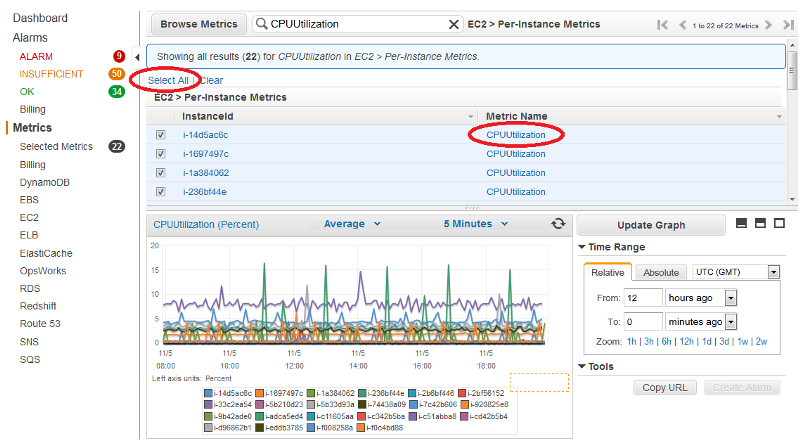
Task: Collapse the left navigation pane arrow
Action: click(x=137, y=57)
